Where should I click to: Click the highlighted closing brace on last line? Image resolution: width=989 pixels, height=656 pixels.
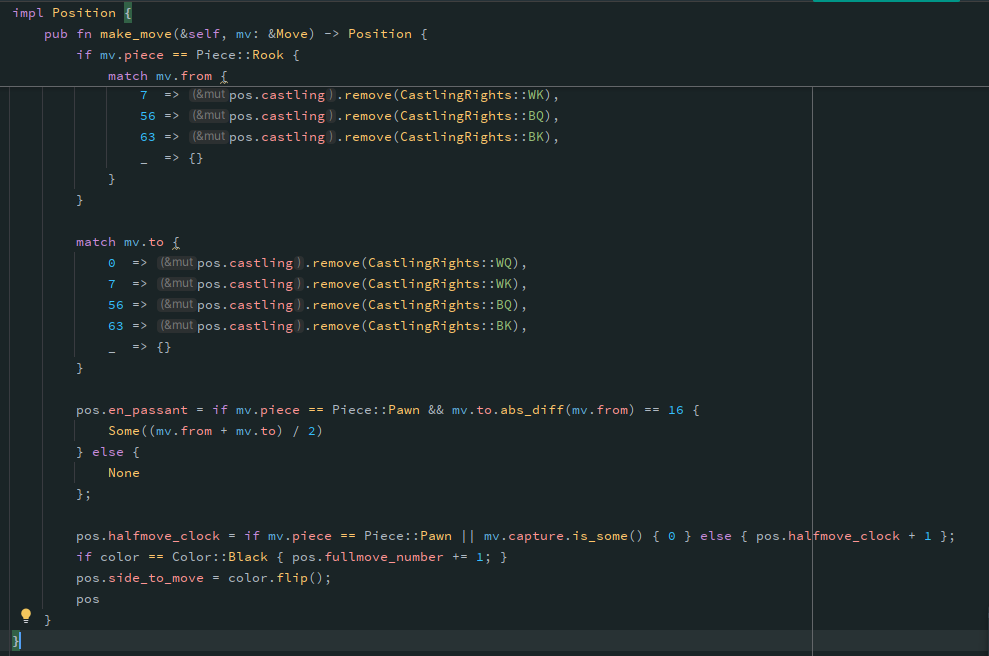16,641
